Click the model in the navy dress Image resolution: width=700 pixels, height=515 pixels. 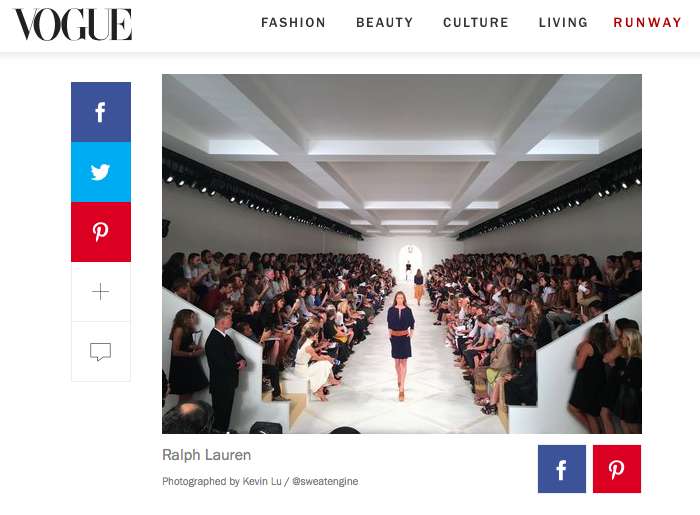[400, 346]
